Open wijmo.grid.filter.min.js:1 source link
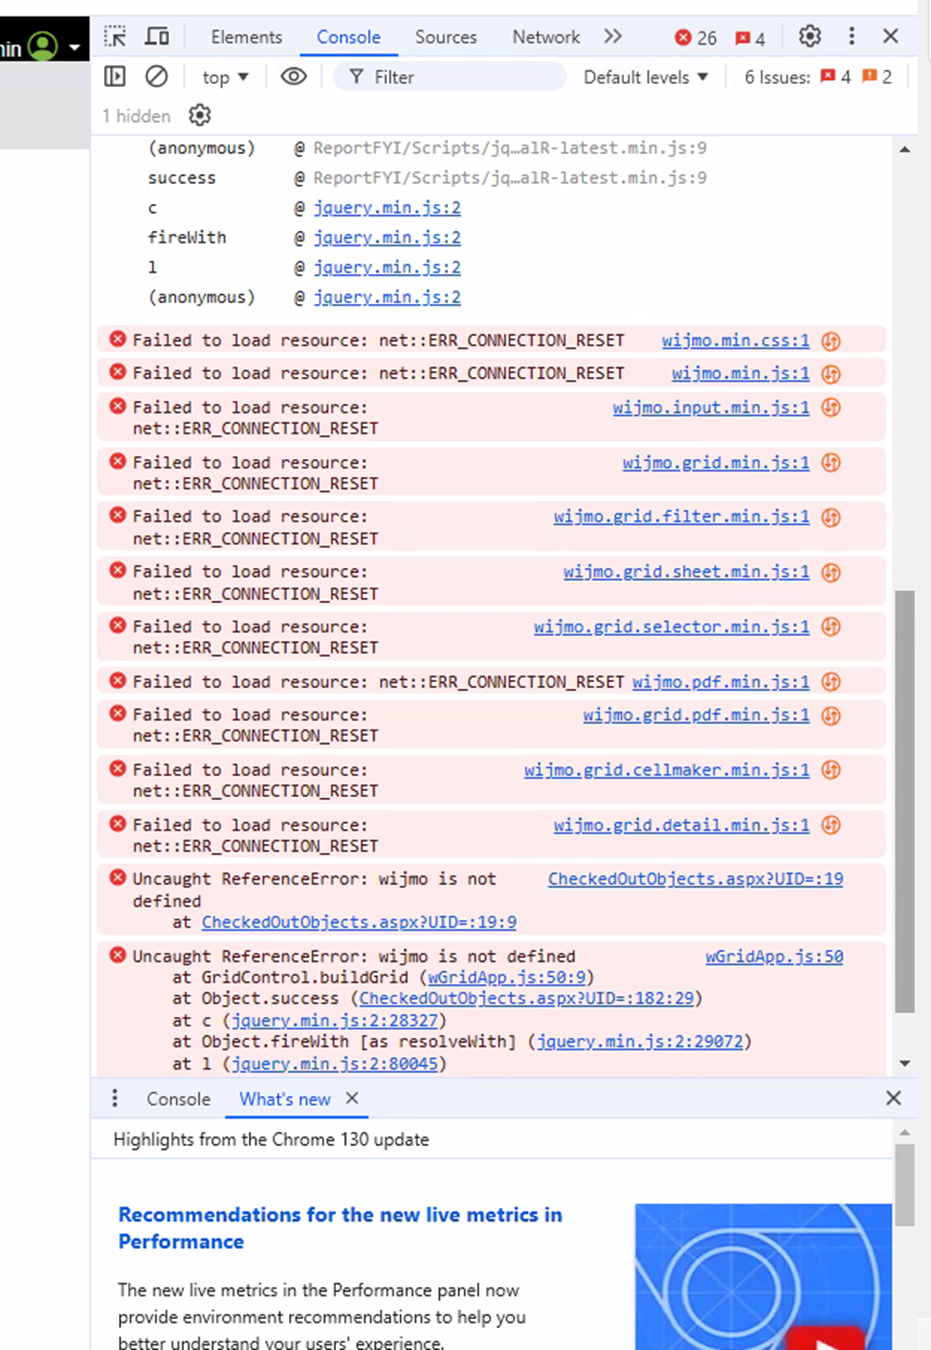Image resolution: width=931 pixels, height=1350 pixels. (681, 517)
